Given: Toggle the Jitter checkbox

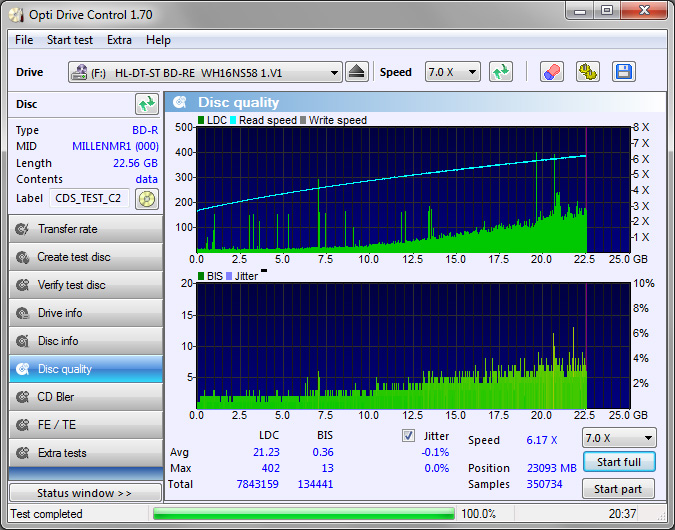Looking at the screenshot, I should click(408, 436).
